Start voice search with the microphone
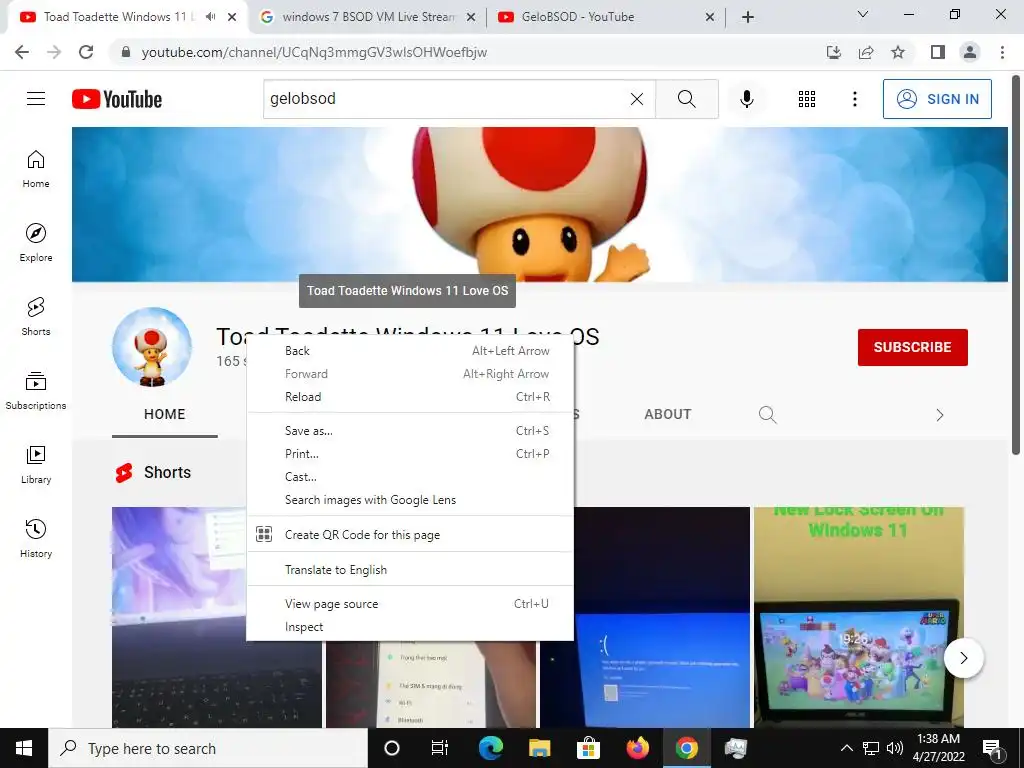The width and height of the screenshot is (1024, 768). pos(746,99)
